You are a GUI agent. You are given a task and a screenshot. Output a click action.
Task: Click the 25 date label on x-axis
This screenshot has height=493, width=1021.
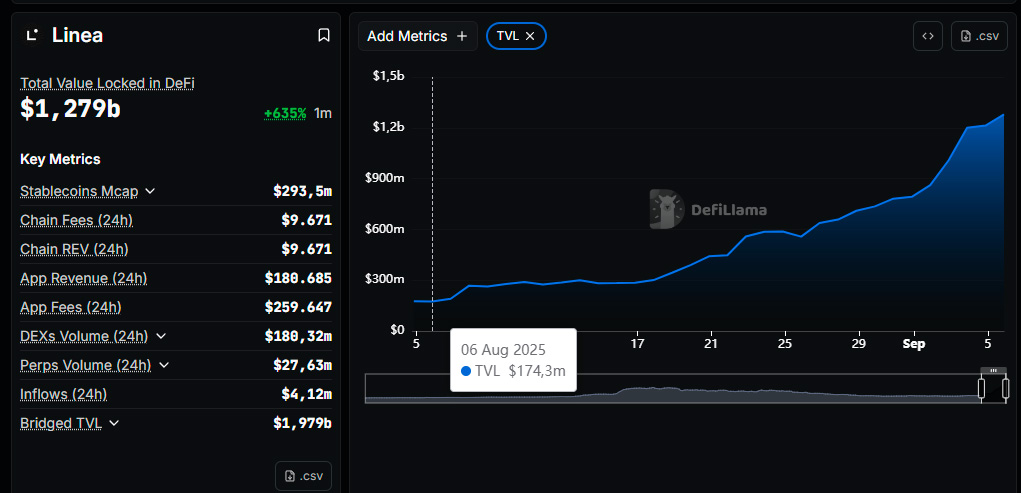785,344
